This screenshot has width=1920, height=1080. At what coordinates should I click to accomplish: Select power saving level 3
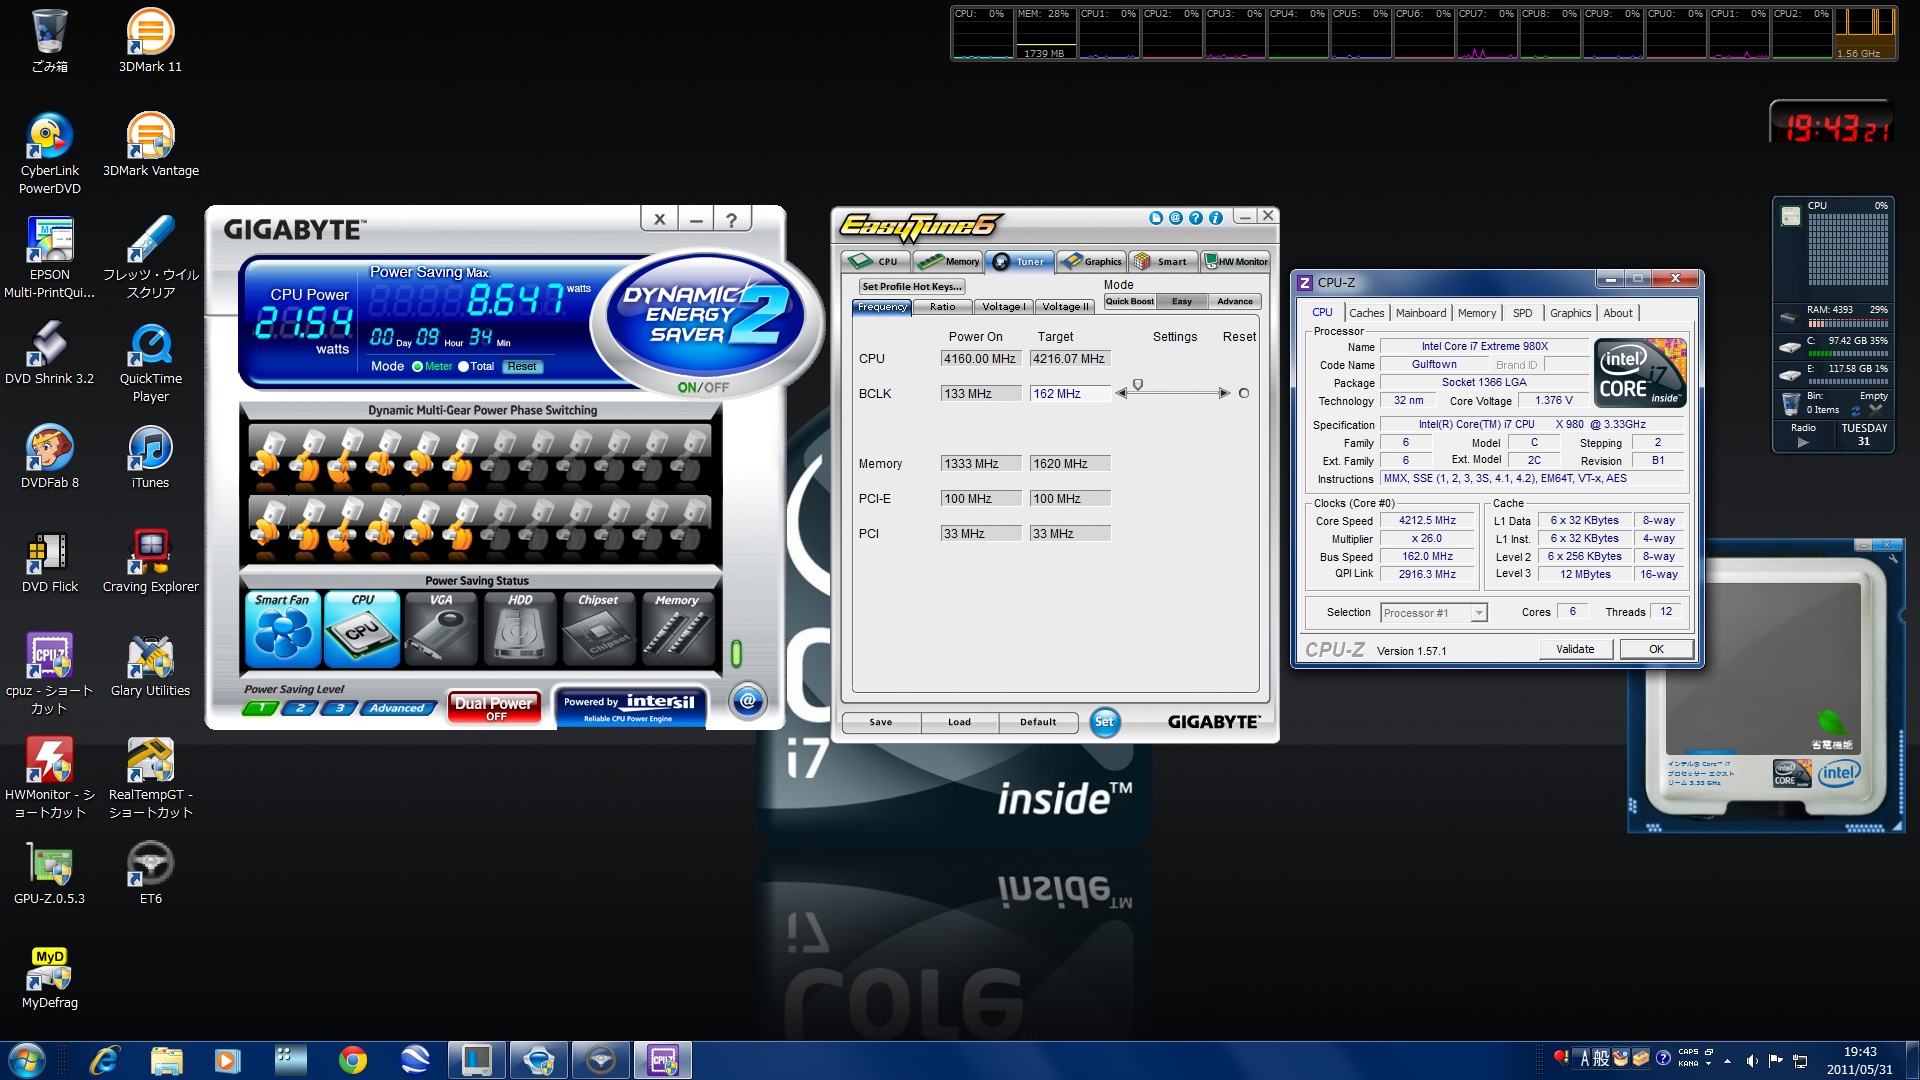coord(339,708)
